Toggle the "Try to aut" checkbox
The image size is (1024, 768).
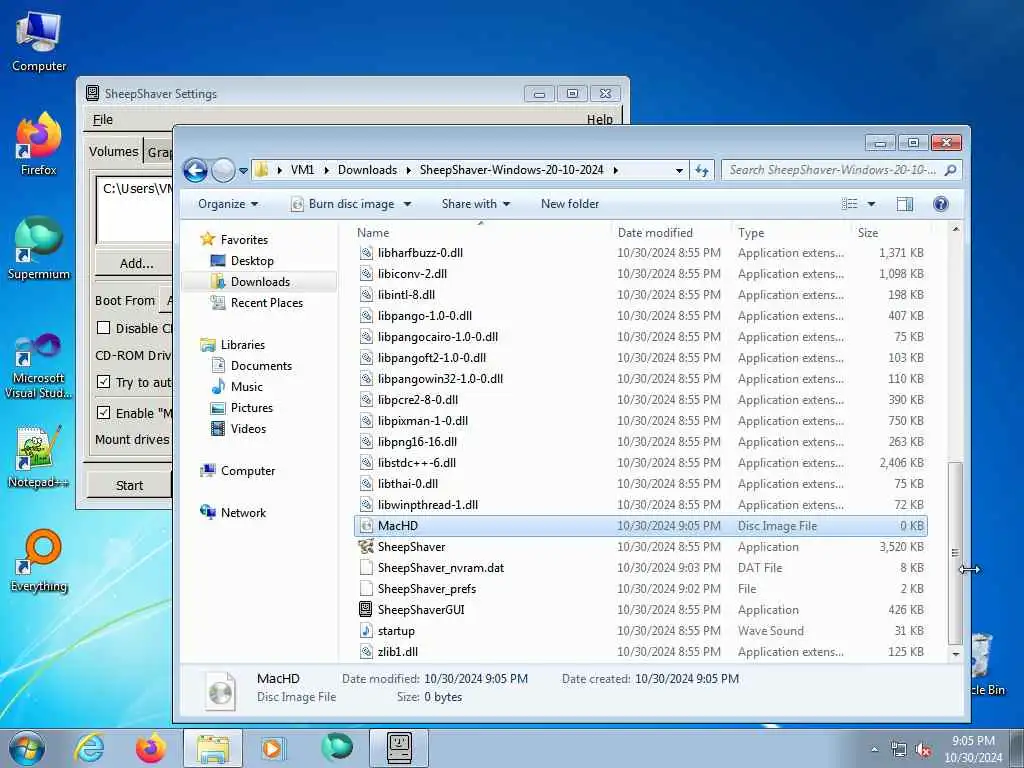click(103, 381)
